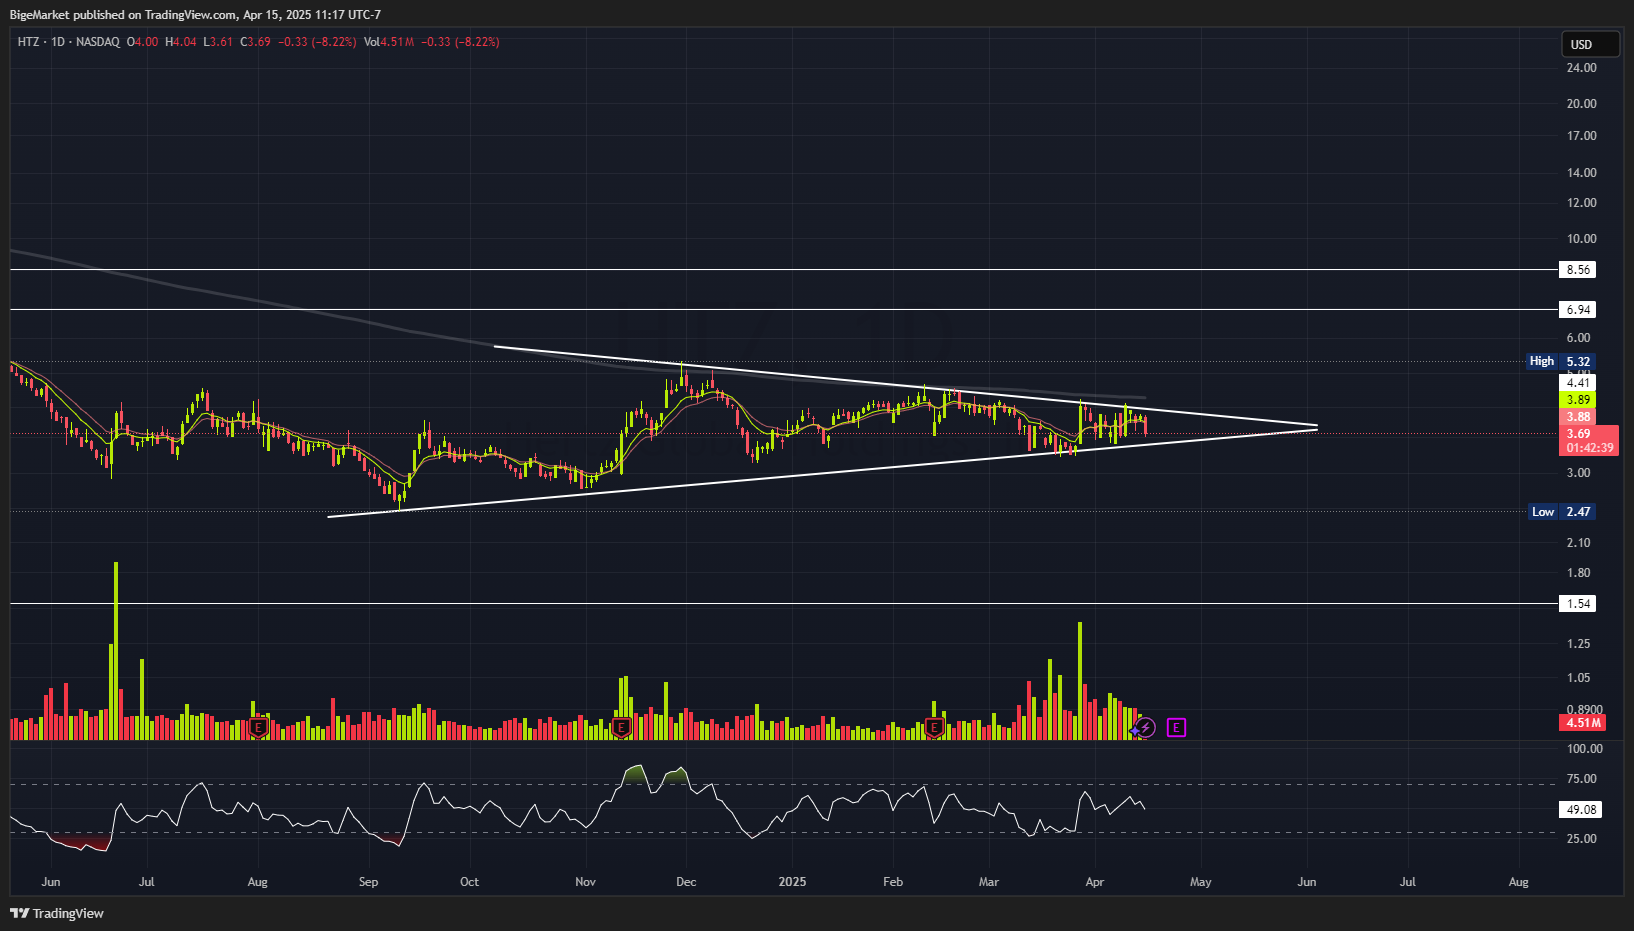Click the C3.69 close value in legend
1634x931 pixels.
pos(256,42)
